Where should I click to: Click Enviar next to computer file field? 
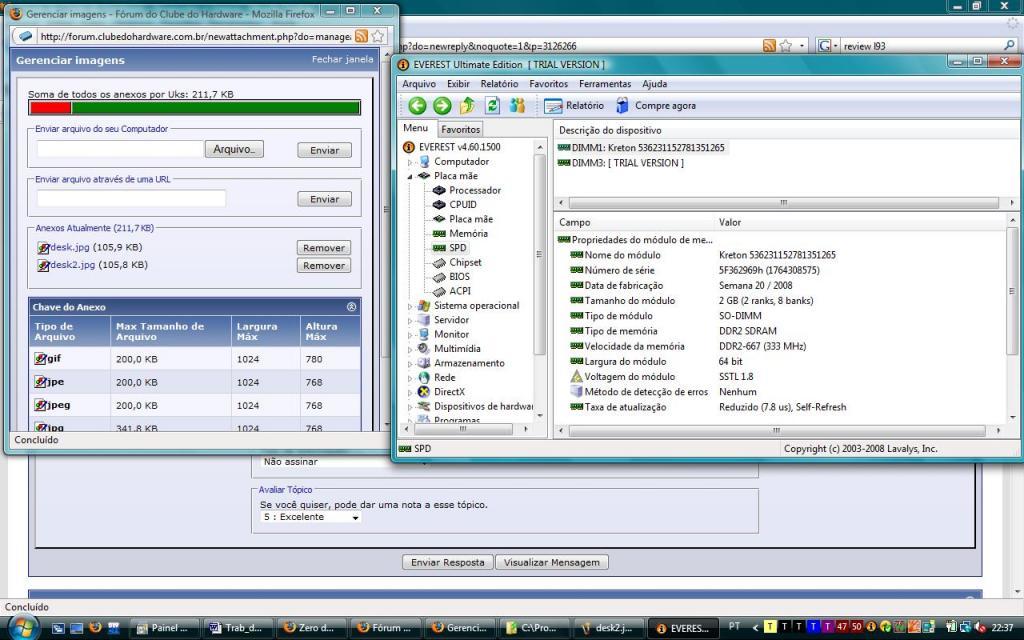[x=325, y=150]
